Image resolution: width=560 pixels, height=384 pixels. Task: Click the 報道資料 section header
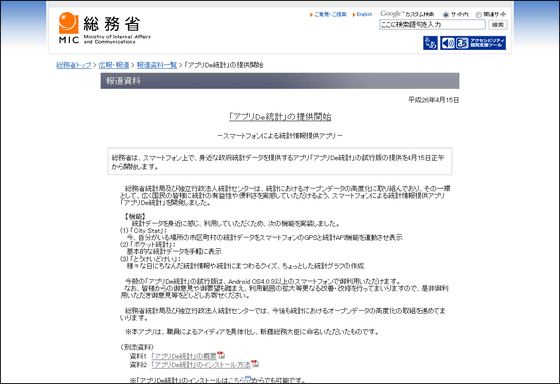coord(280,81)
